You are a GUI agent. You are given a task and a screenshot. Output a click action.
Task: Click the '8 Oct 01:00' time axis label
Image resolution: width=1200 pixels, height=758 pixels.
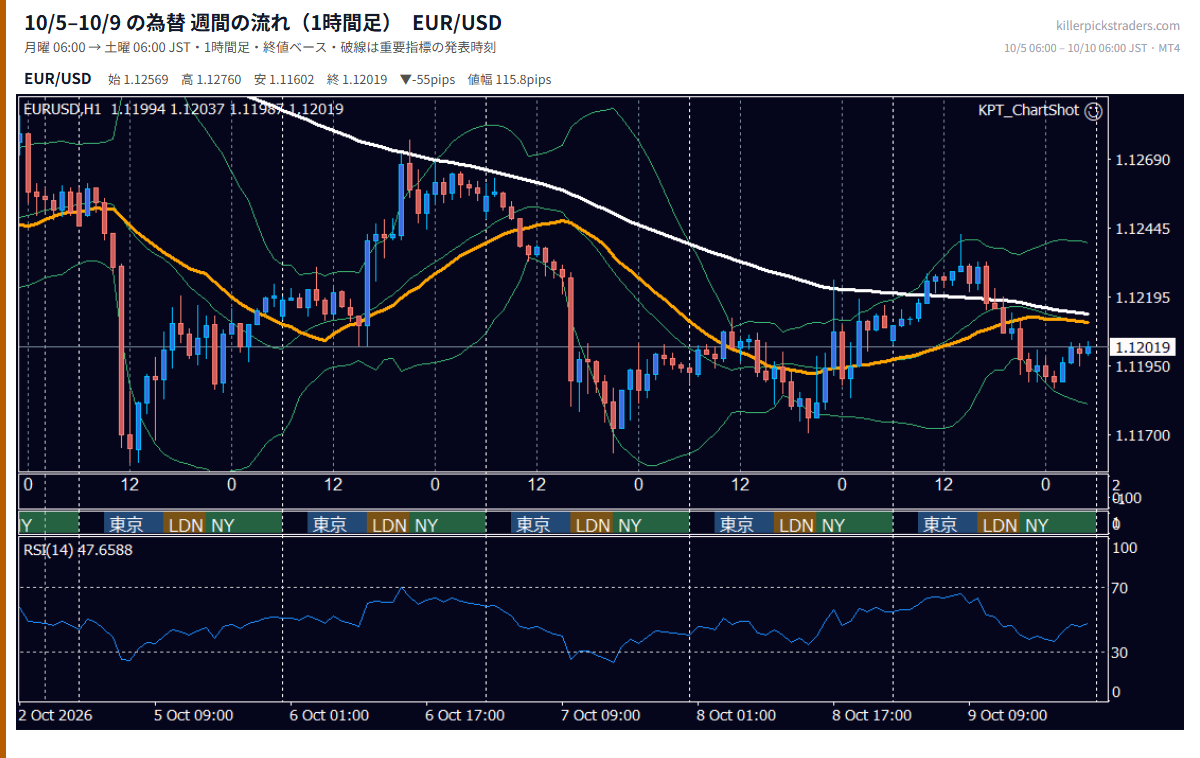736,715
